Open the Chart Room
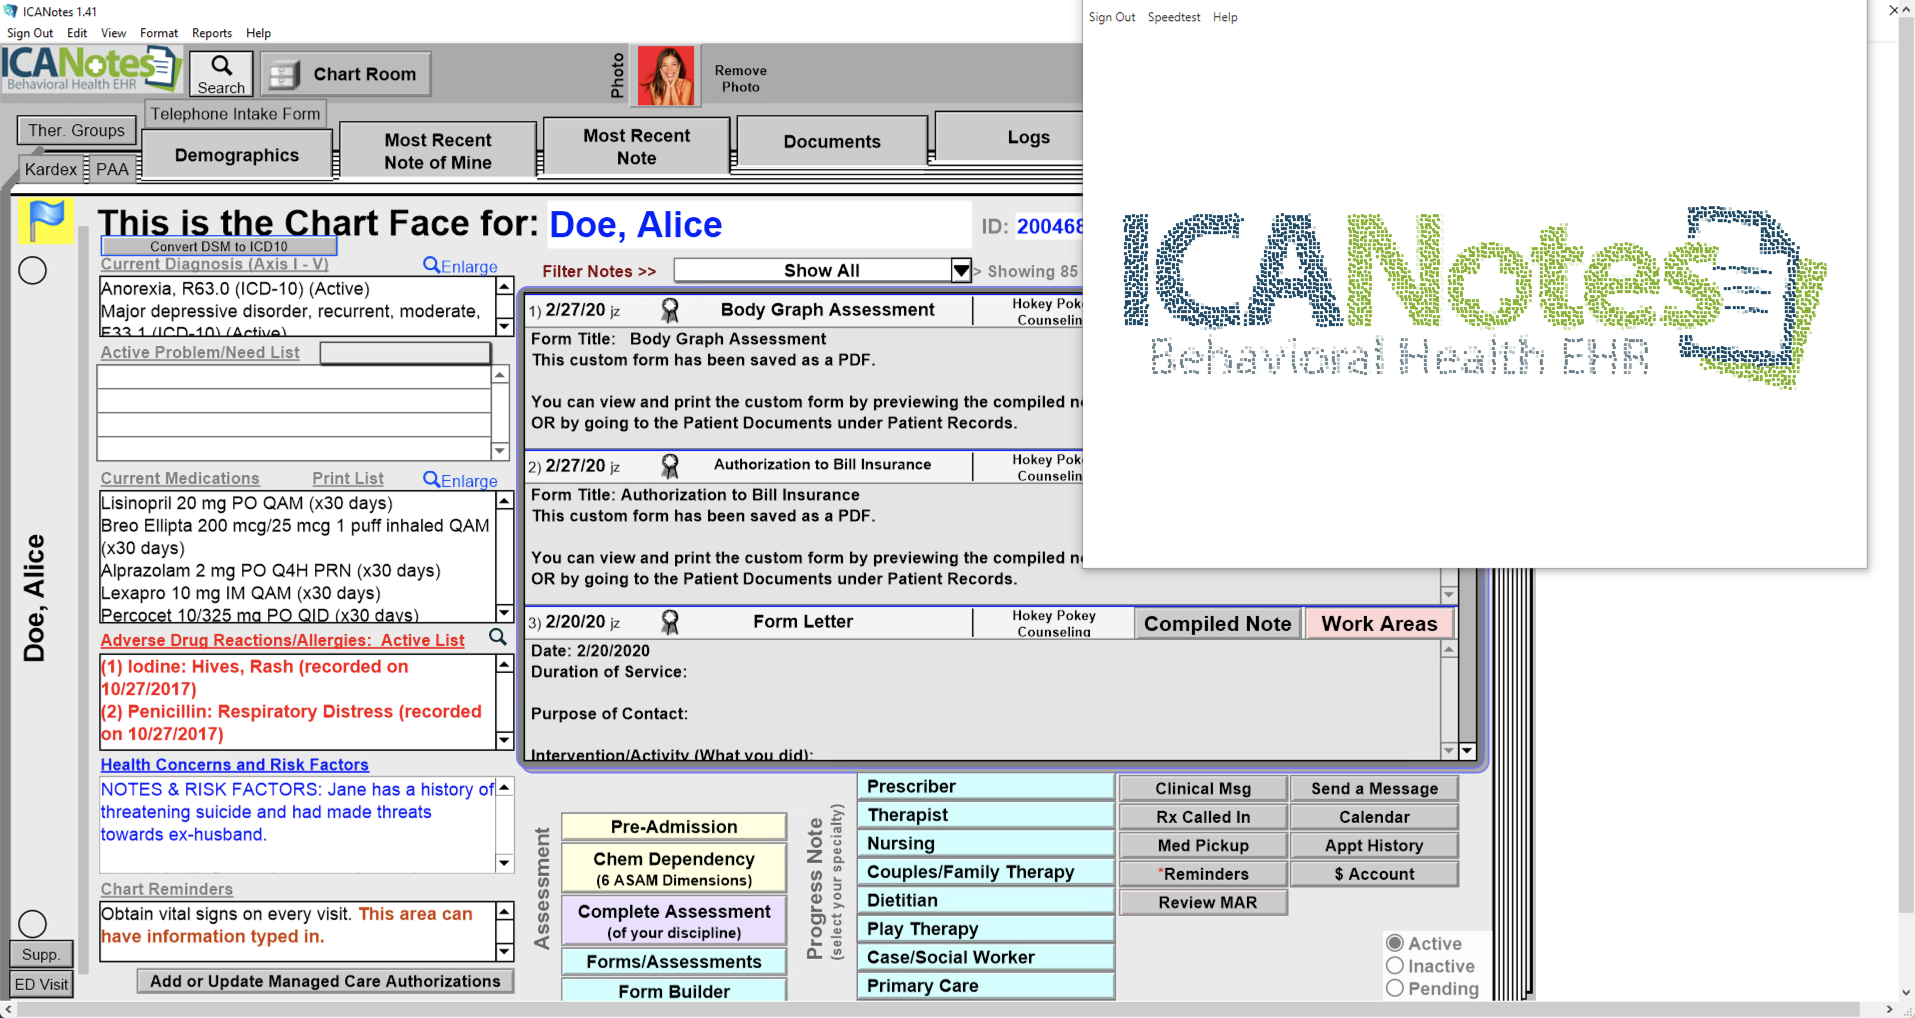 [346, 74]
